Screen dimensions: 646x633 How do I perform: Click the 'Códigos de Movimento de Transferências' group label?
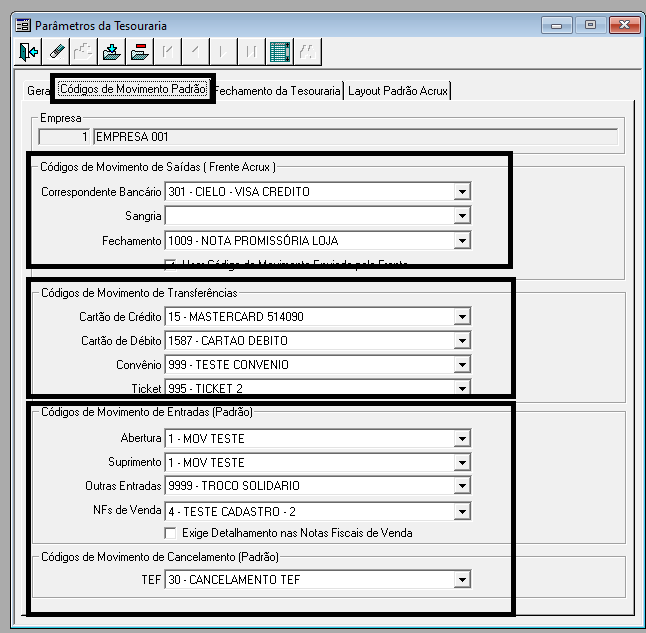pyautogui.click(x=139, y=293)
